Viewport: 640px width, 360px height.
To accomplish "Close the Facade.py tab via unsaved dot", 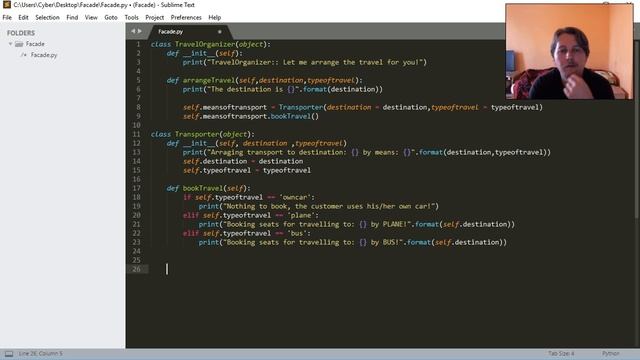I will [220, 31].
